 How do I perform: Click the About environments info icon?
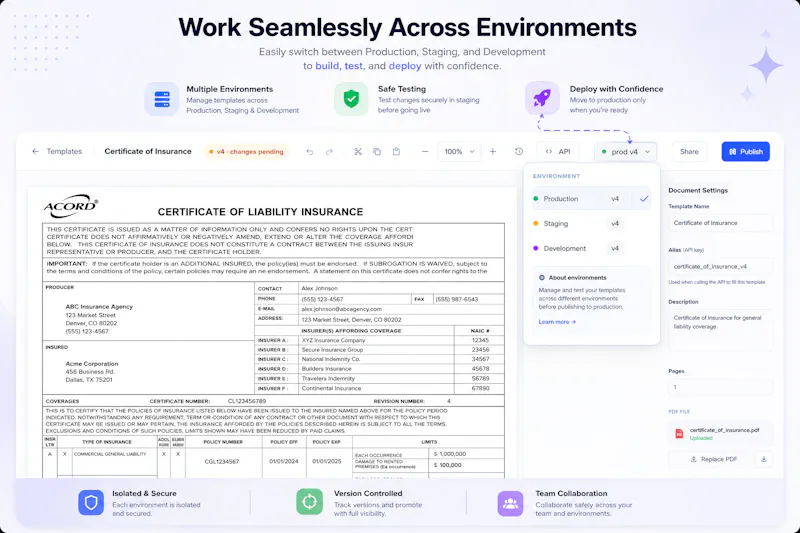click(542, 277)
